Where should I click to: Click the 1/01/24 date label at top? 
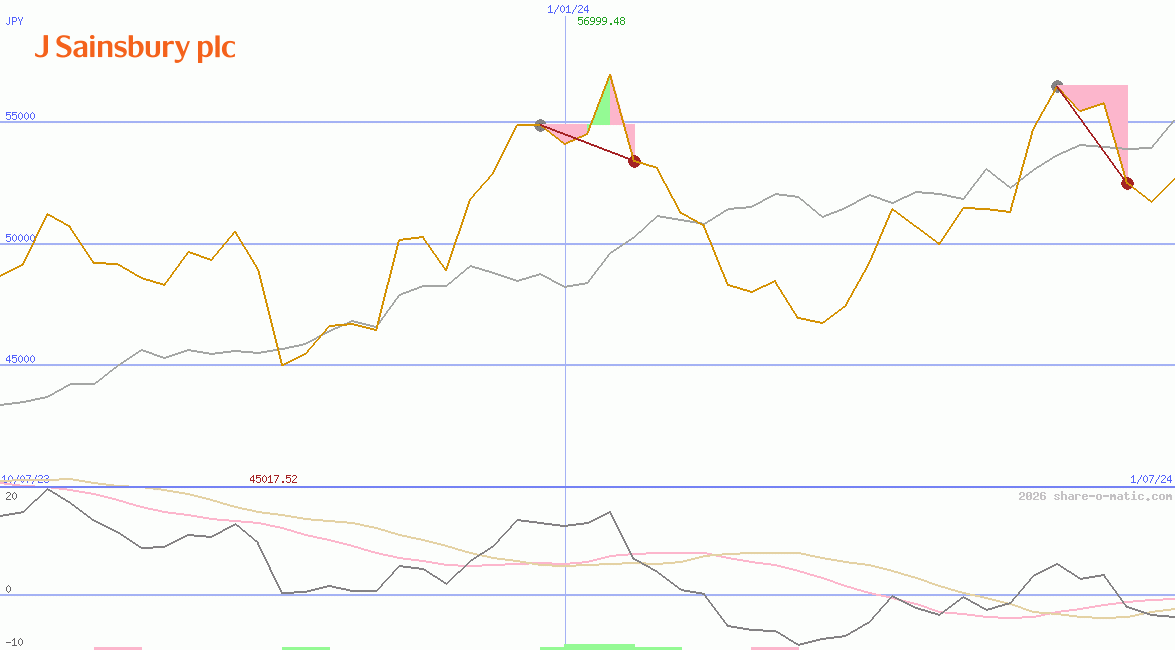point(568,9)
